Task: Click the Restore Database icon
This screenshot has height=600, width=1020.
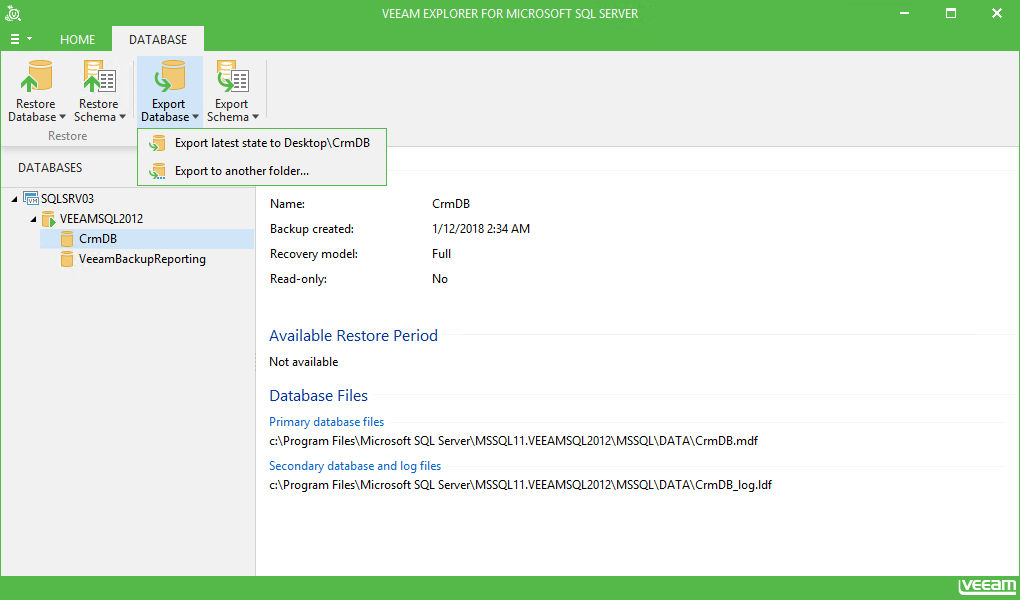Action: tap(36, 77)
